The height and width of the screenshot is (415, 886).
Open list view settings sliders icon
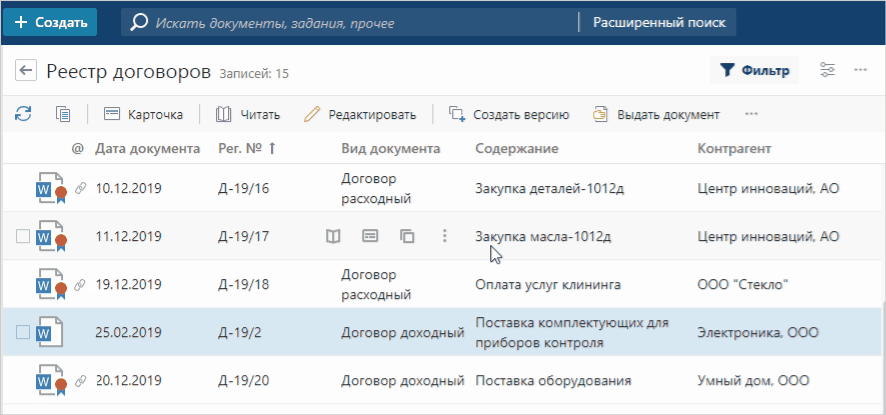click(827, 70)
